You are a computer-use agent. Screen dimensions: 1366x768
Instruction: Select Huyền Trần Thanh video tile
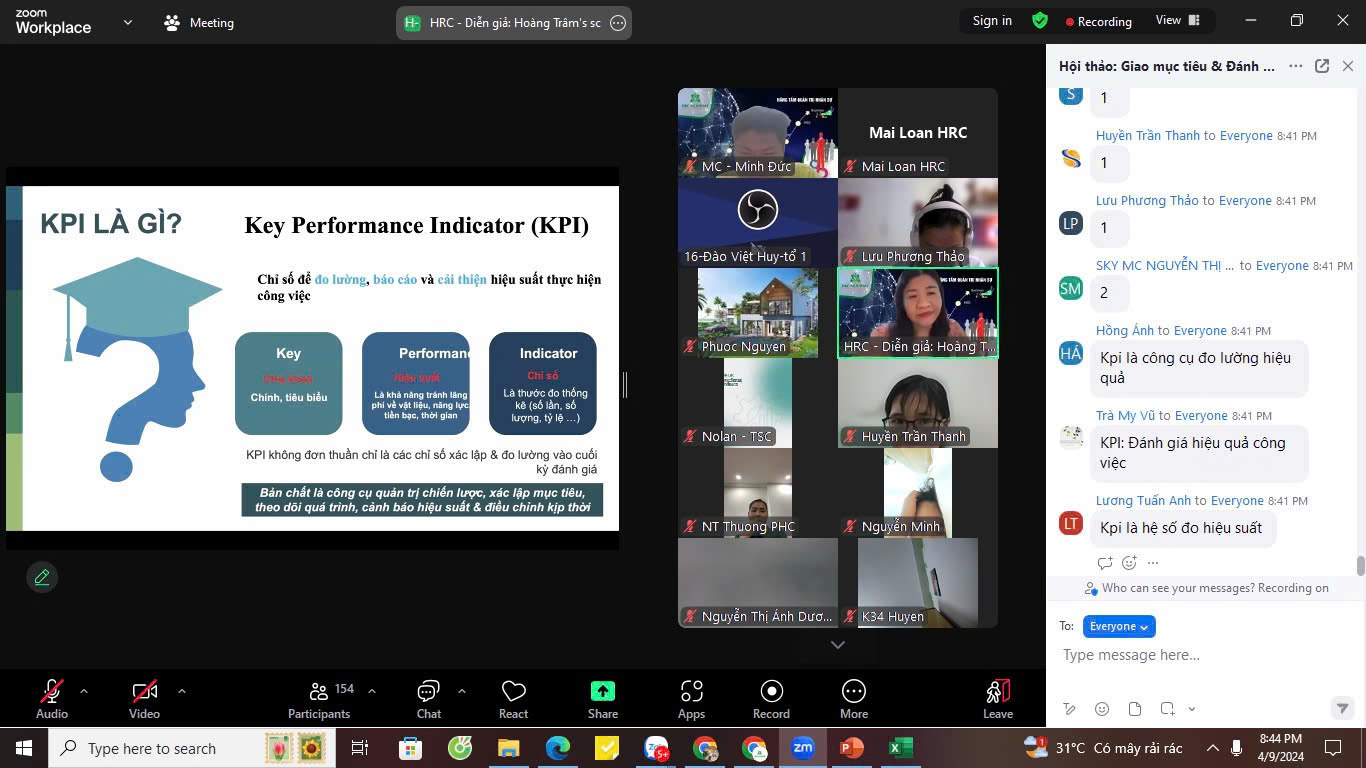918,403
